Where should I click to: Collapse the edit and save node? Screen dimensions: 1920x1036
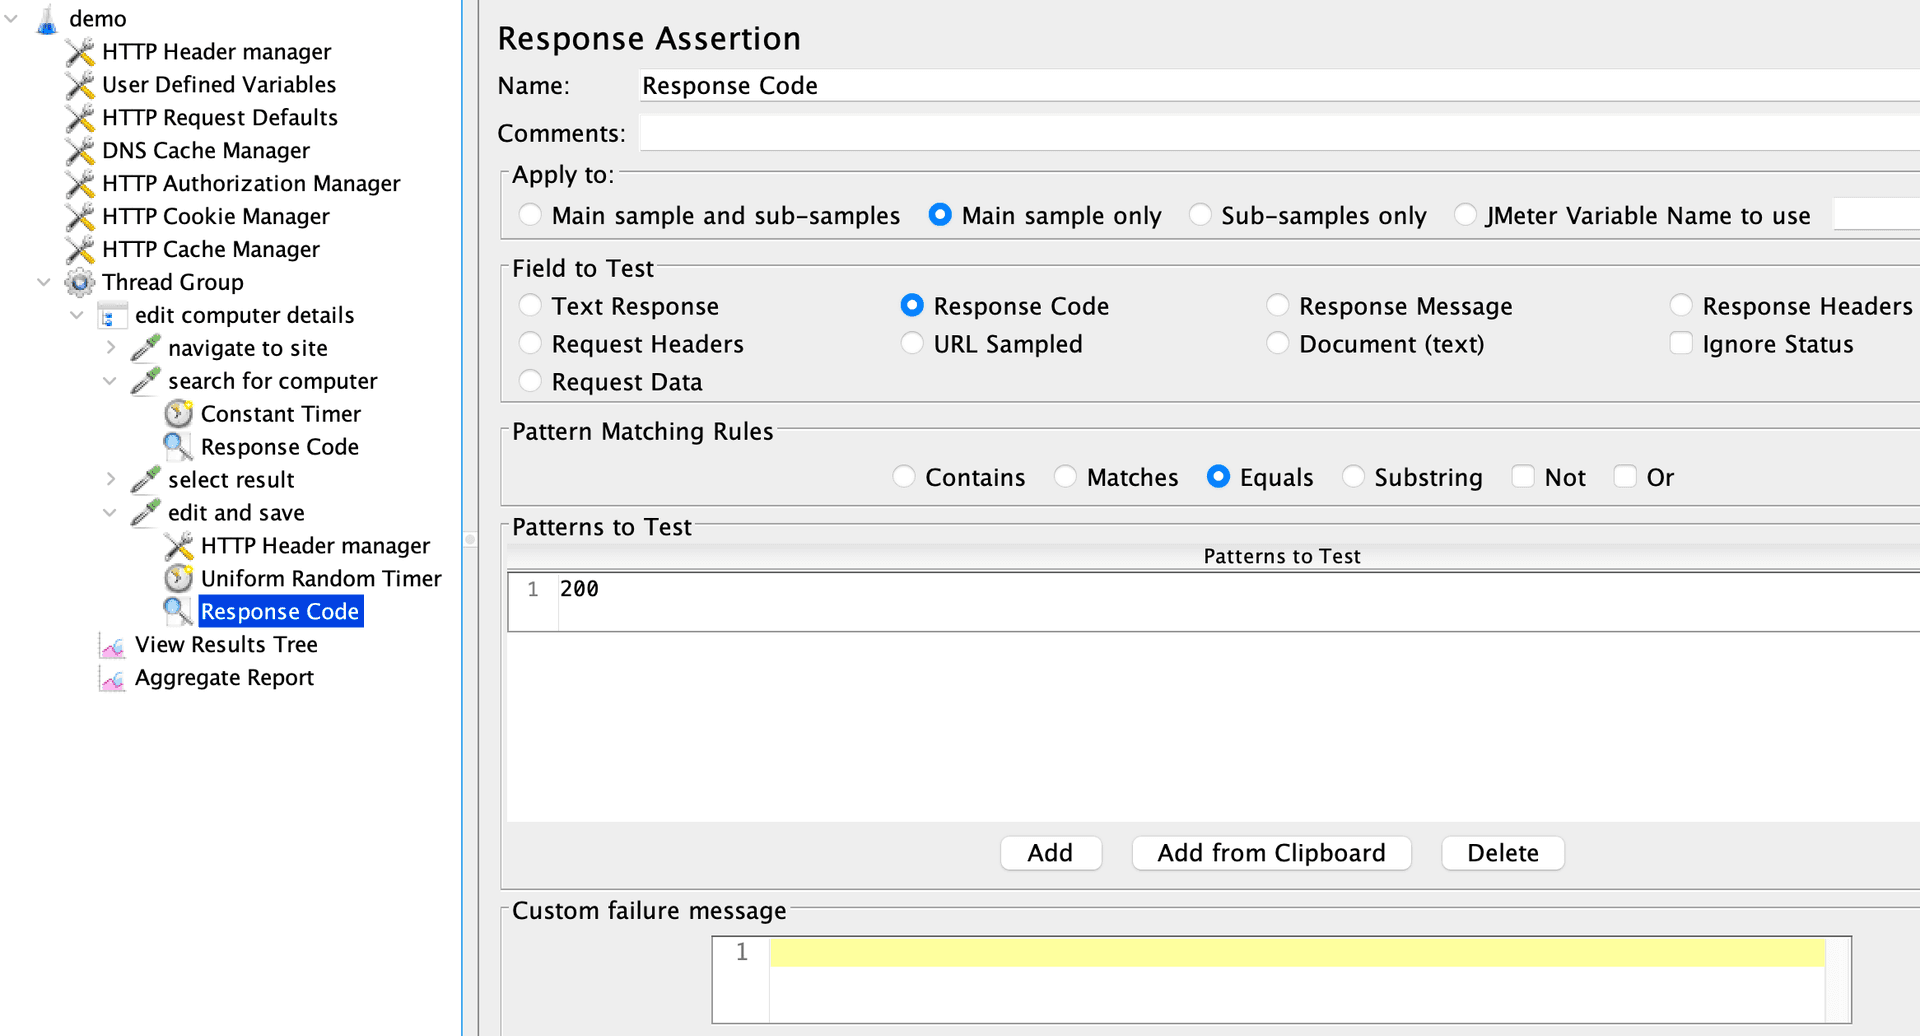pyautogui.click(x=110, y=513)
